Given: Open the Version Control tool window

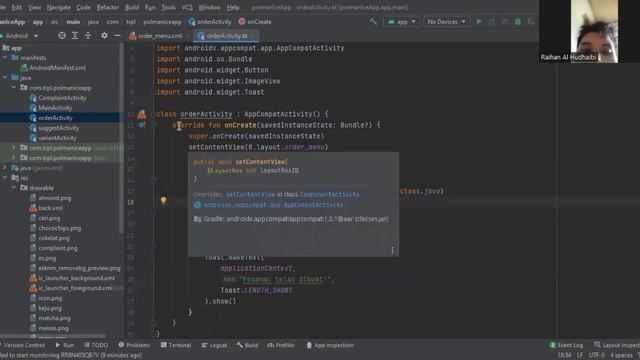Looking at the screenshot, I should click(23, 345).
